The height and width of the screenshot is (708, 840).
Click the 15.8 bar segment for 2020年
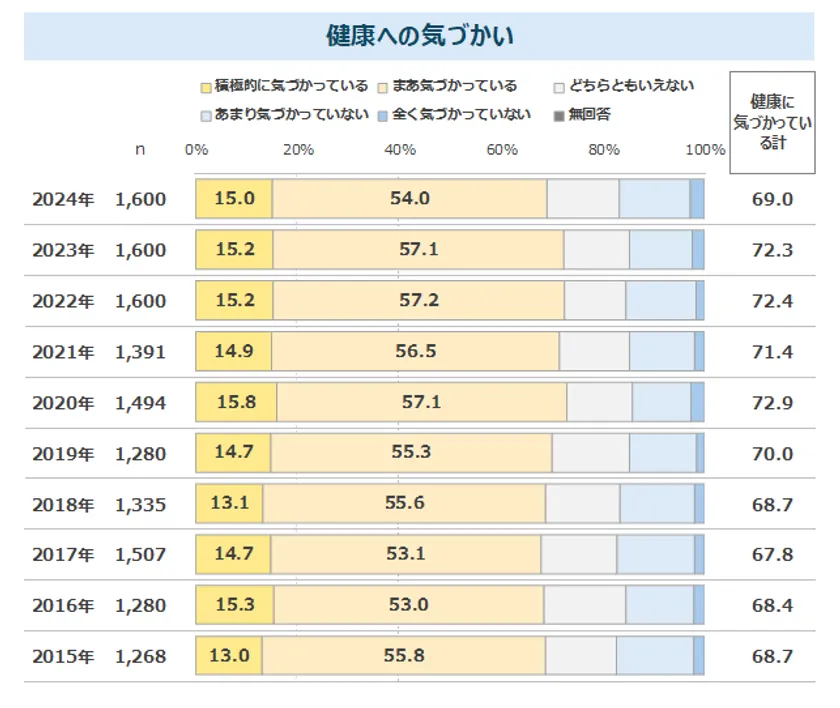pyautogui.click(x=236, y=402)
